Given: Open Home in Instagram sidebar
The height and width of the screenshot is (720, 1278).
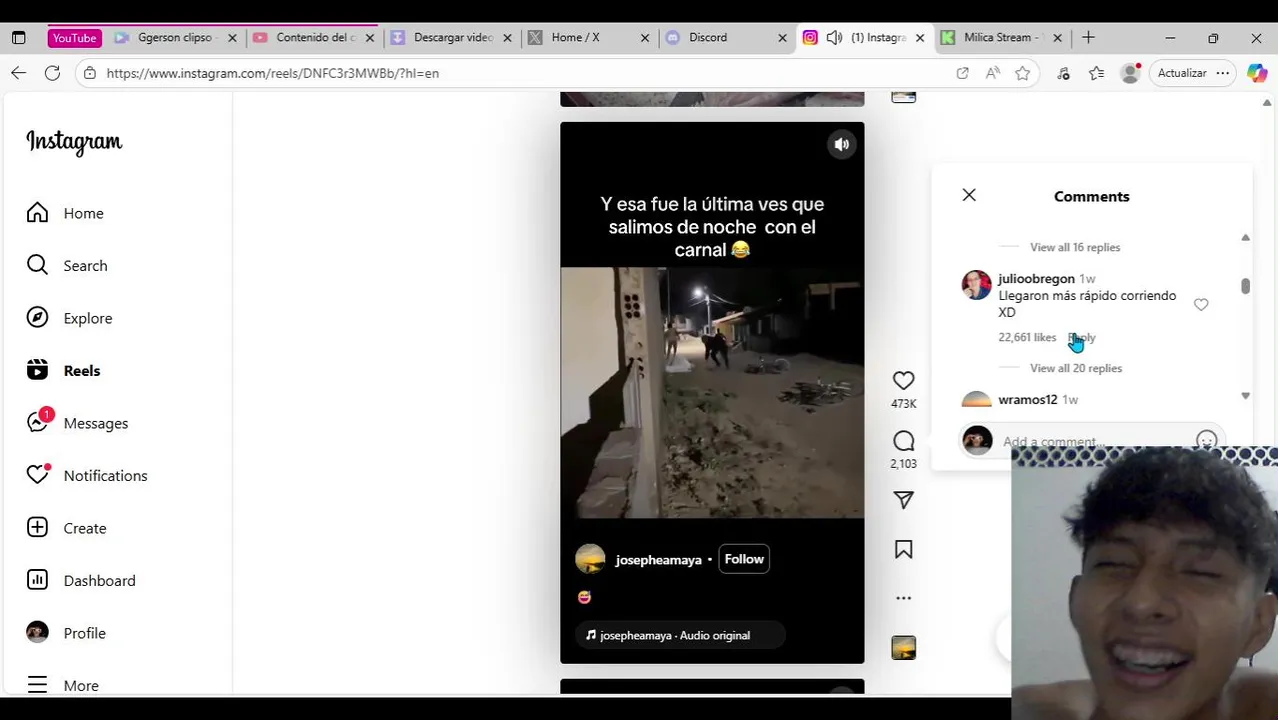Looking at the screenshot, I should 65,213.
